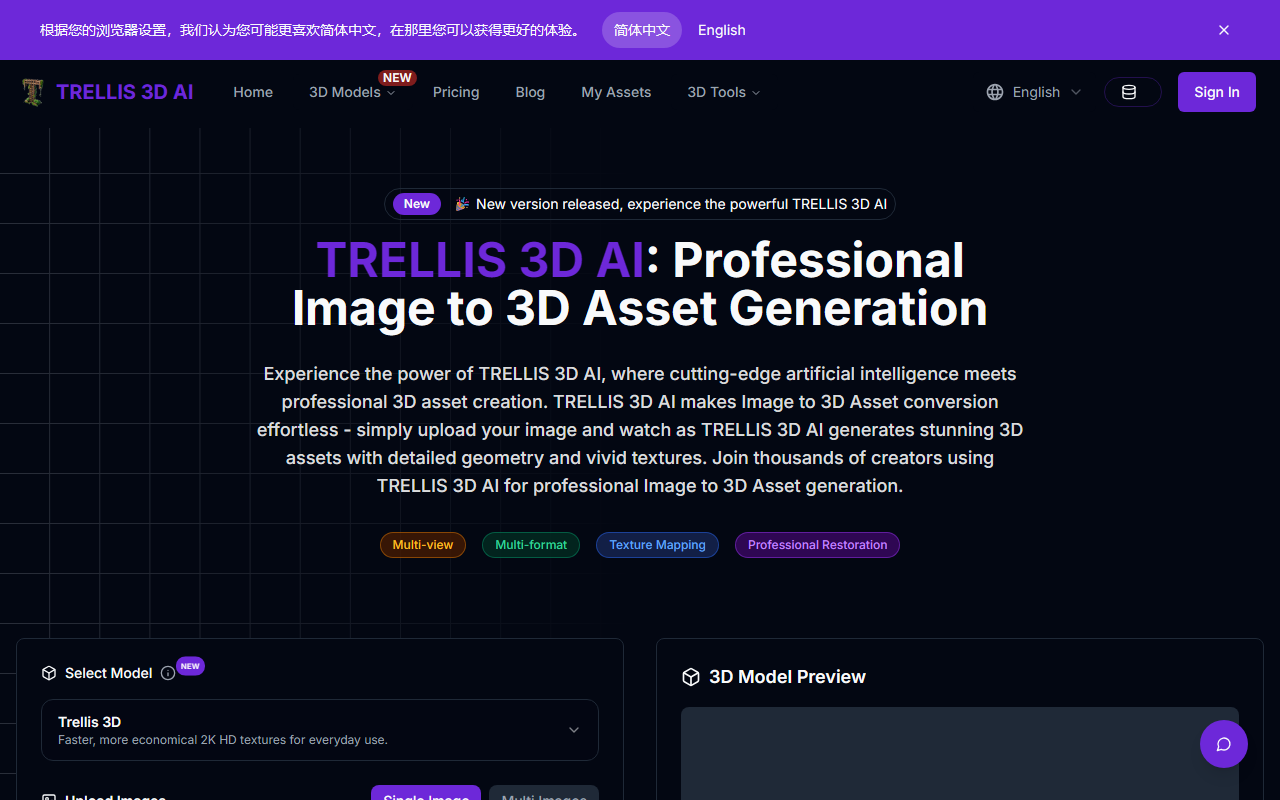Open the chat support bubble
This screenshot has width=1280, height=800.
point(1224,744)
